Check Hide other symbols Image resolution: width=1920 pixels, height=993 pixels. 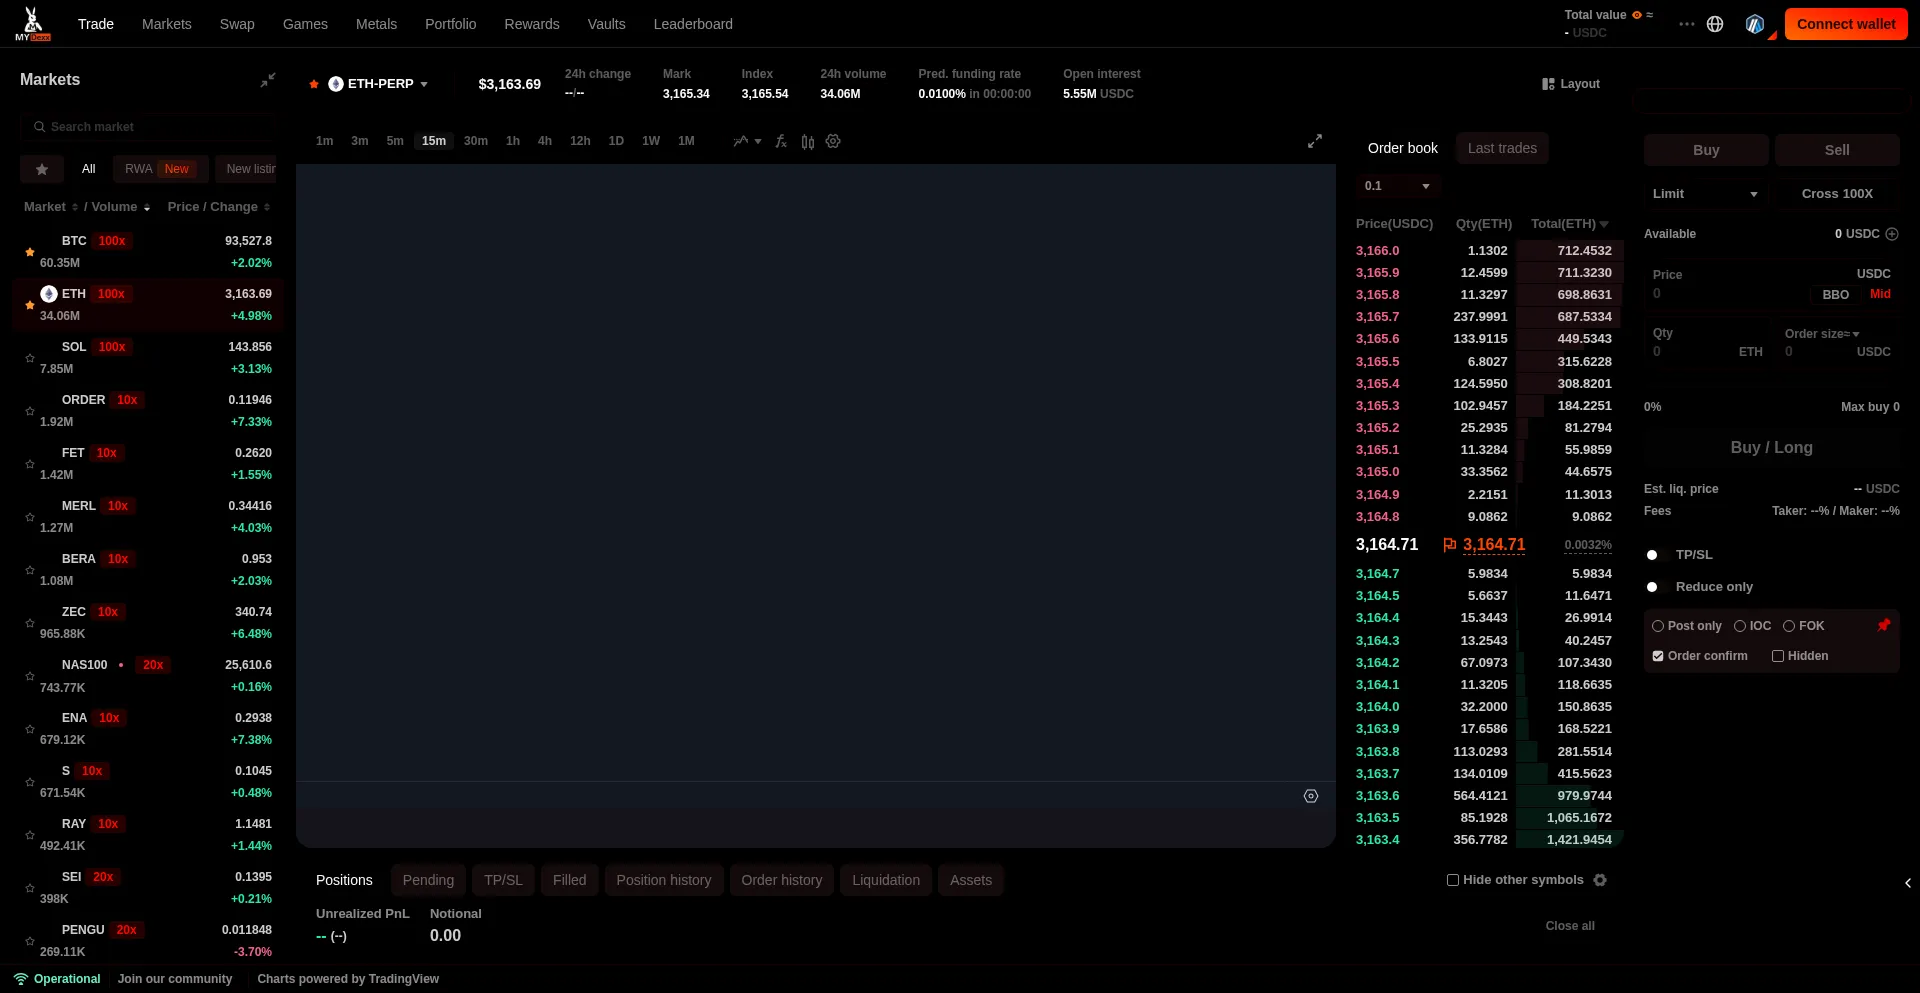(1453, 880)
